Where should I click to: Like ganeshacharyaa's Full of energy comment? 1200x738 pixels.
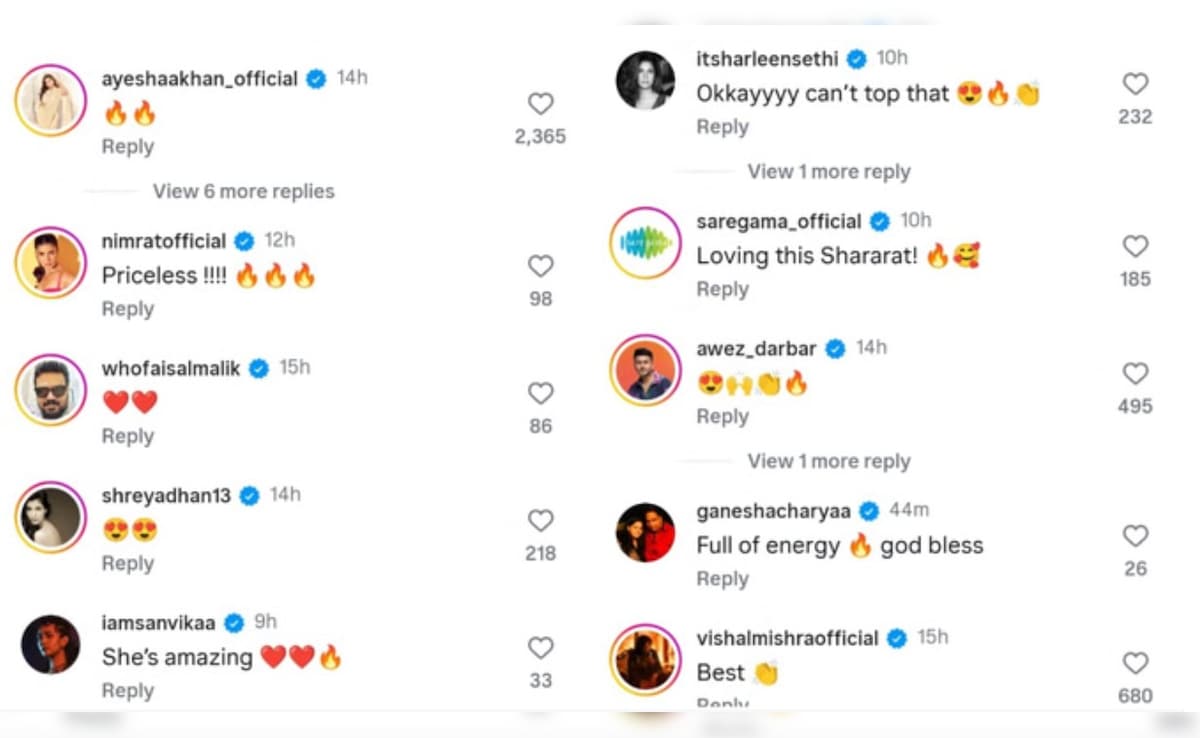pos(1135,536)
